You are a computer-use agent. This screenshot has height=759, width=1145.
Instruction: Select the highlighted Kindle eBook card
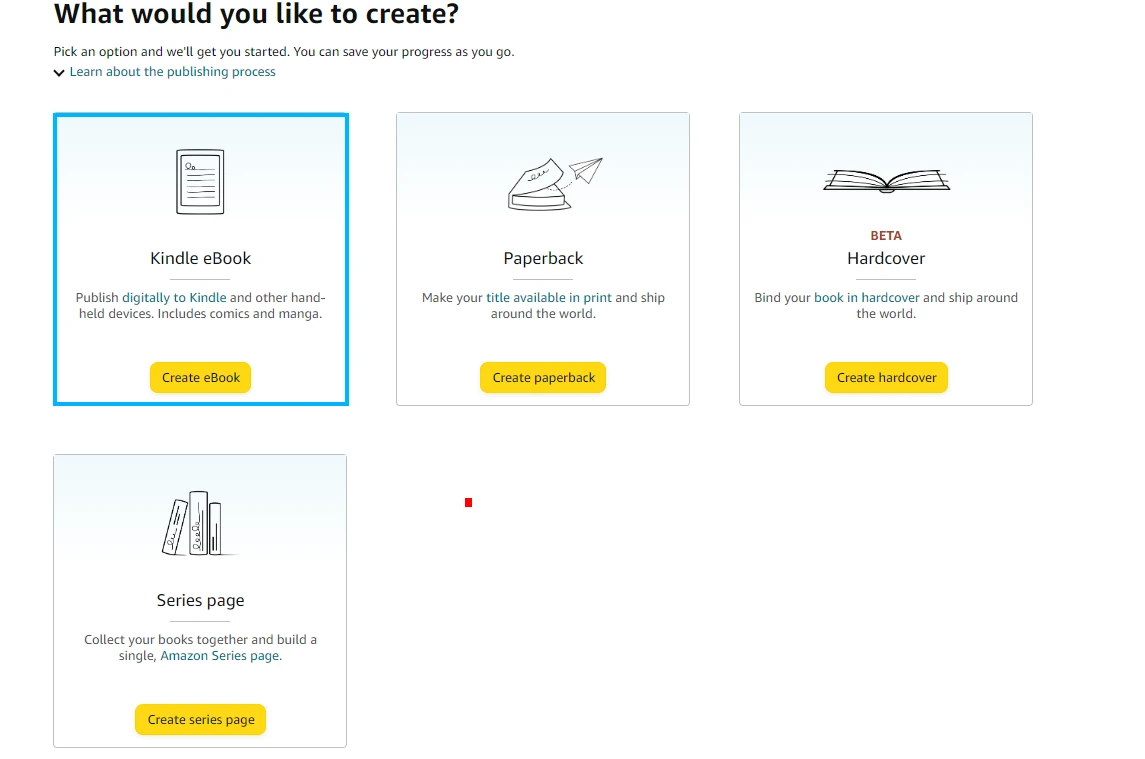(x=200, y=258)
